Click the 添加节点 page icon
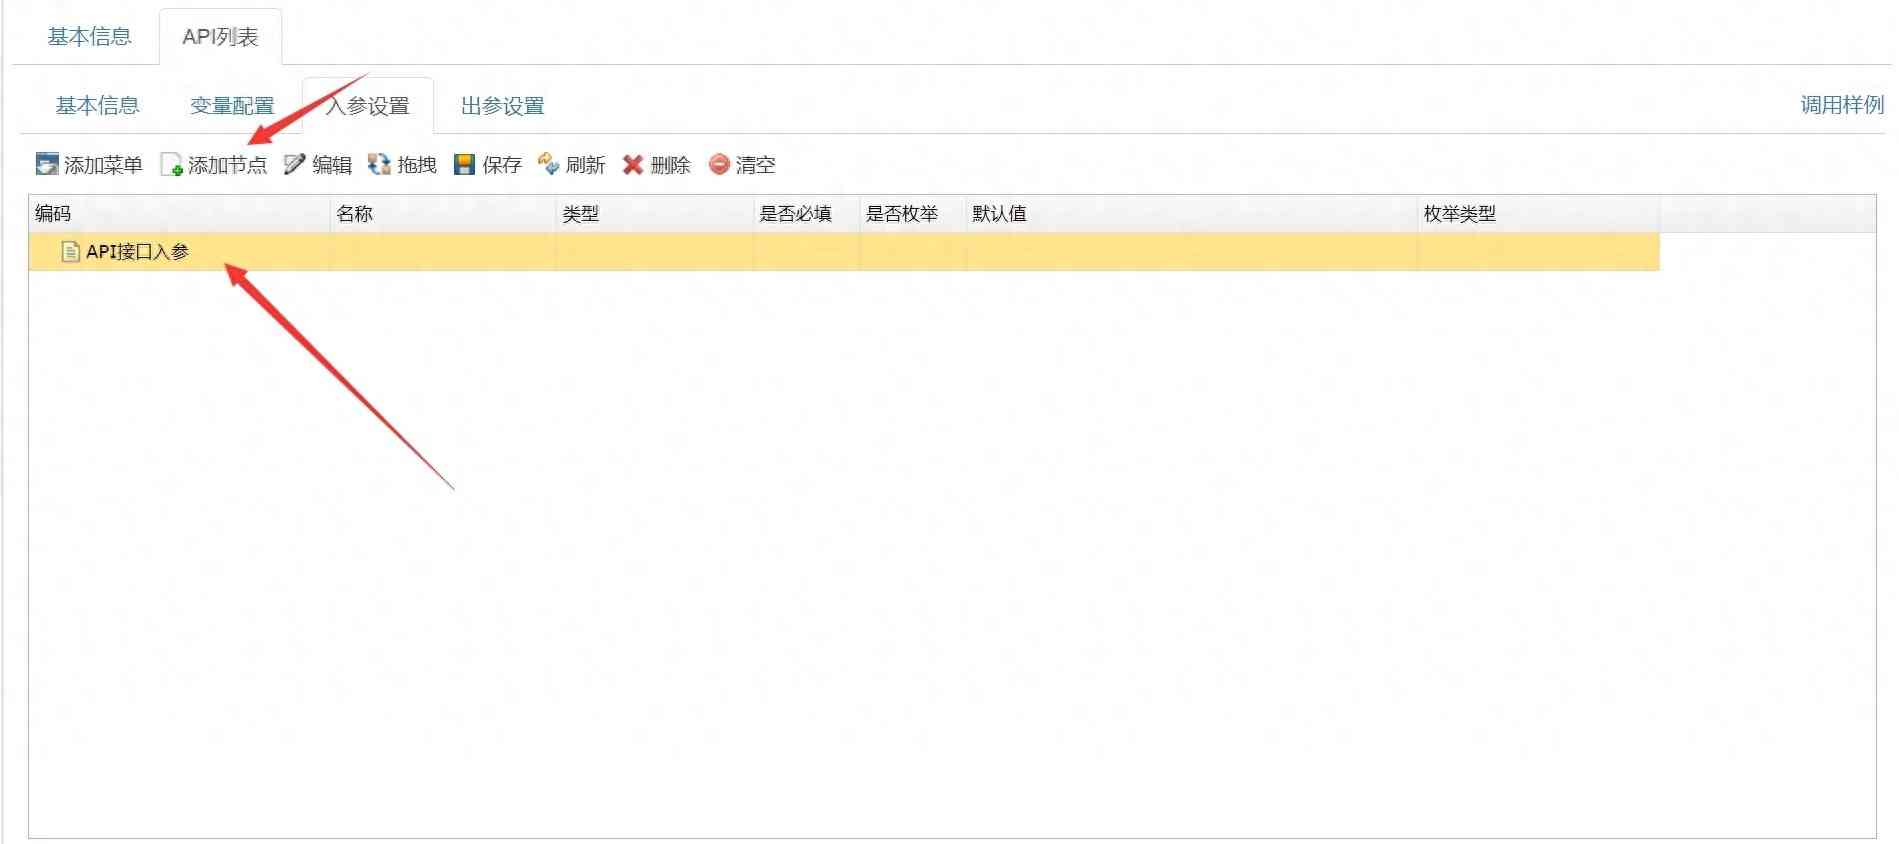This screenshot has width=1899, height=844. (172, 164)
